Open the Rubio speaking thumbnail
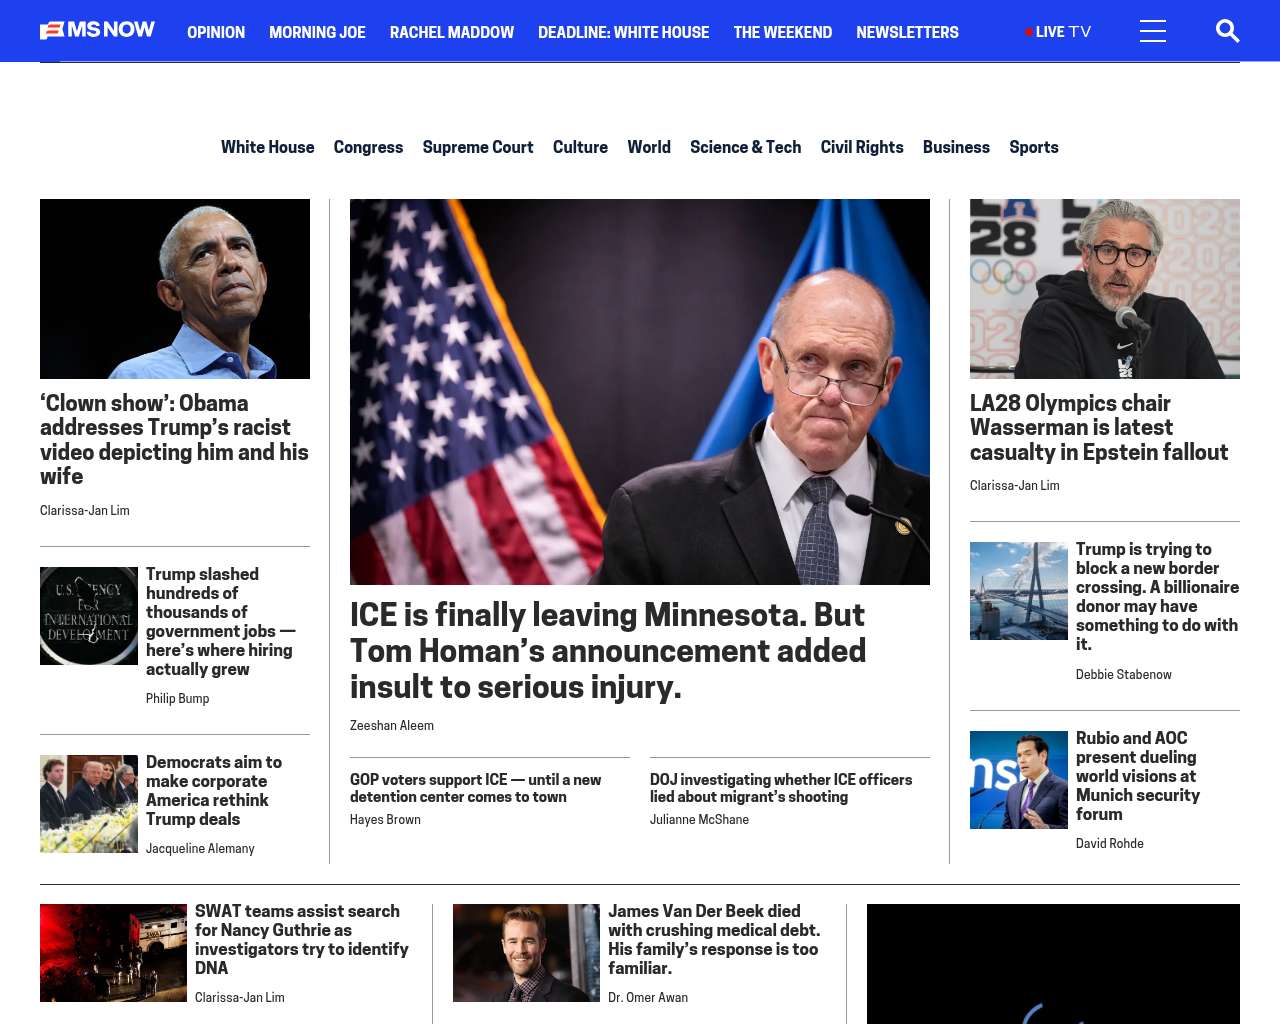The height and width of the screenshot is (1024, 1280). click(1019, 780)
